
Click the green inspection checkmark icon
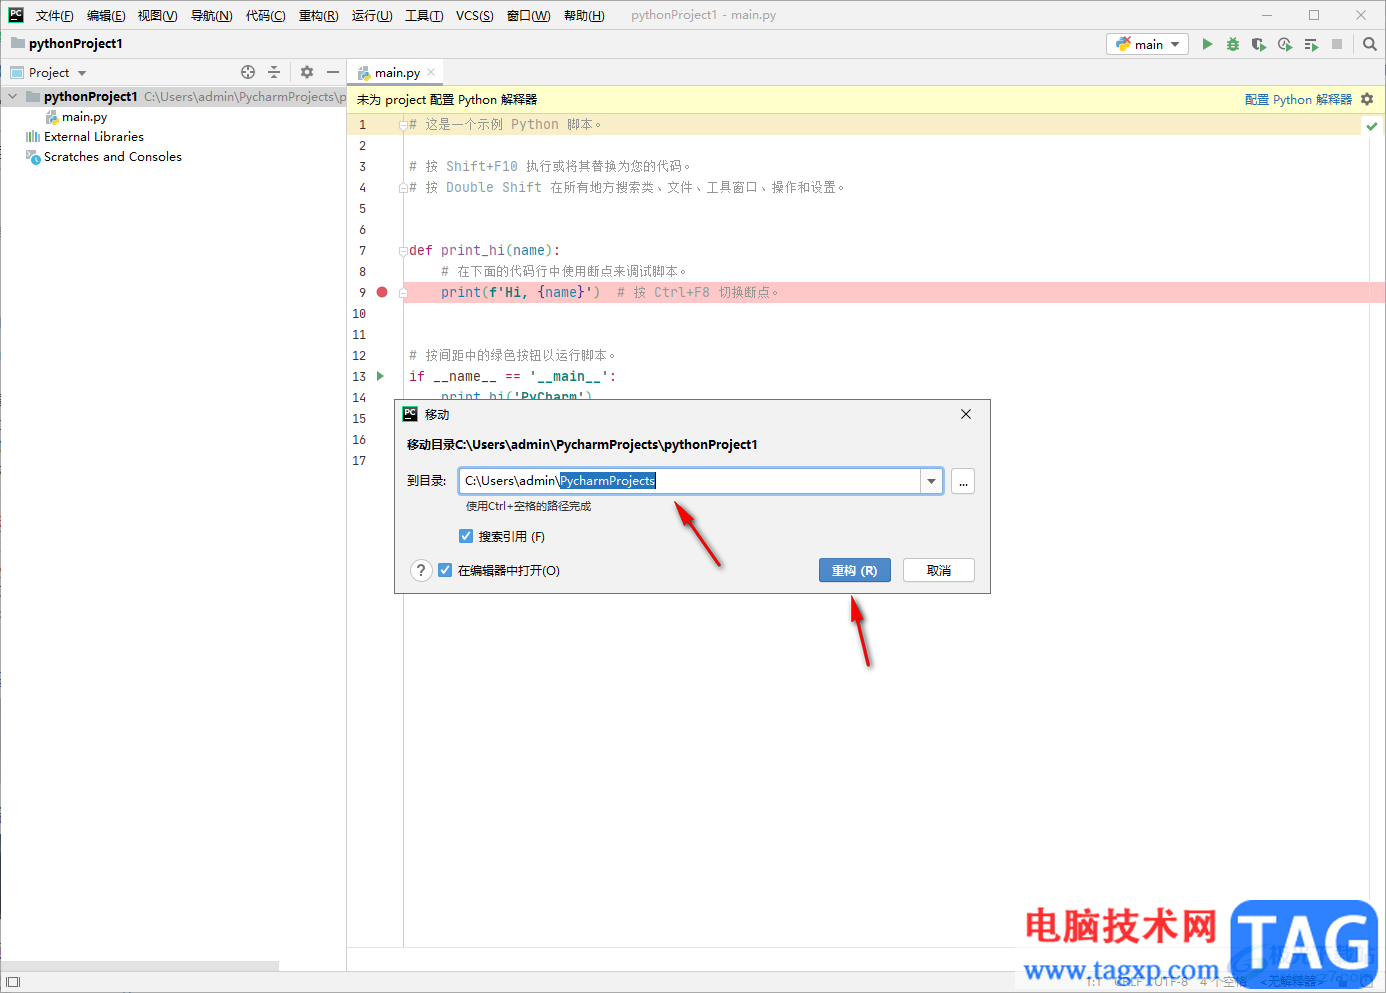click(x=1372, y=126)
